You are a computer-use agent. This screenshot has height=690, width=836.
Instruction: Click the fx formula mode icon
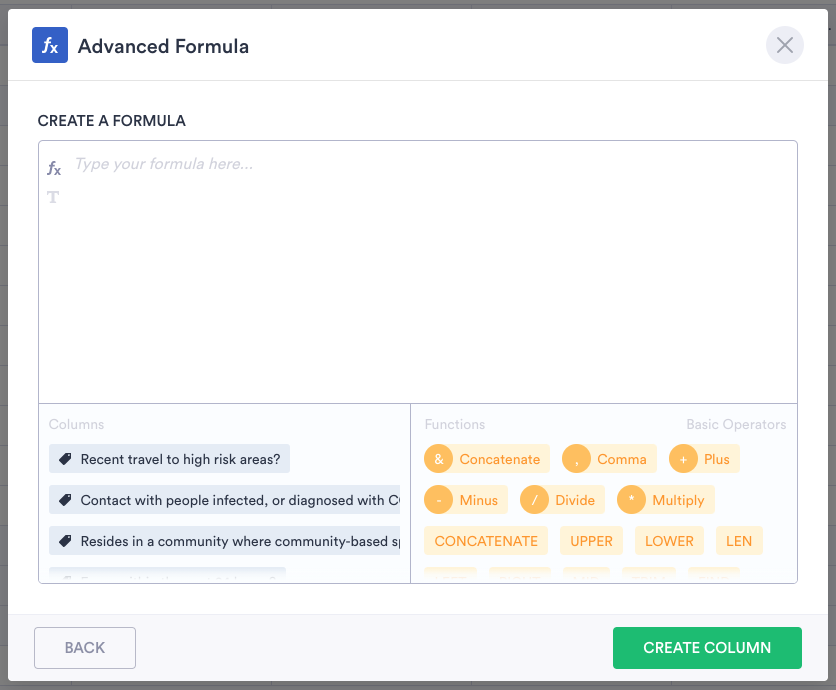click(x=54, y=169)
